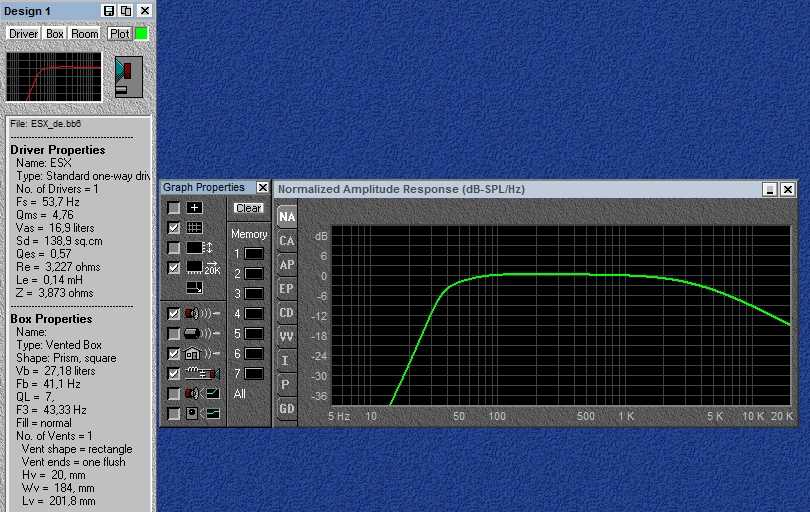Screen dimensions: 810x512
Task: Switch to the AP graph tab
Action: click(287, 265)
